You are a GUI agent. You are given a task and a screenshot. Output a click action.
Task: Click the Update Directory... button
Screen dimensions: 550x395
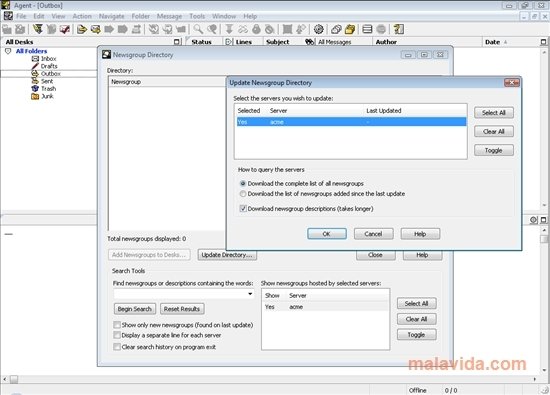(x=227, y=255)
